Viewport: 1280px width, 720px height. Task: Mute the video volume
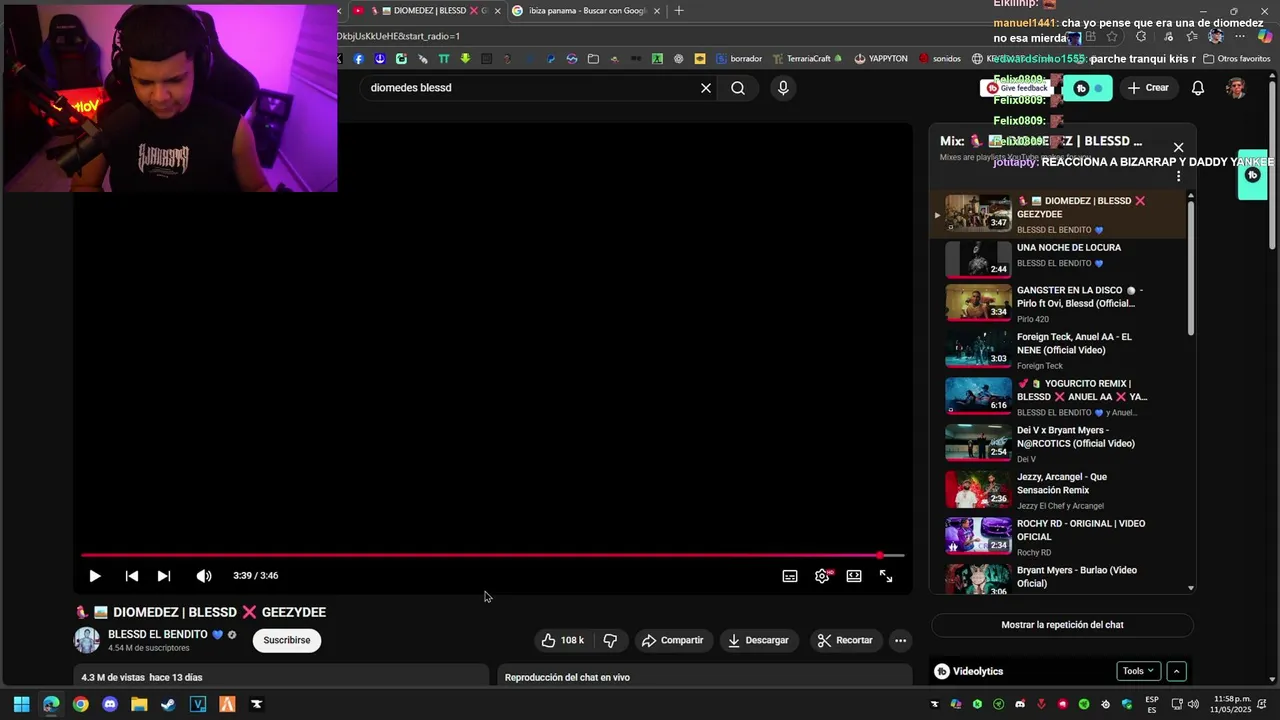point(204,576)
